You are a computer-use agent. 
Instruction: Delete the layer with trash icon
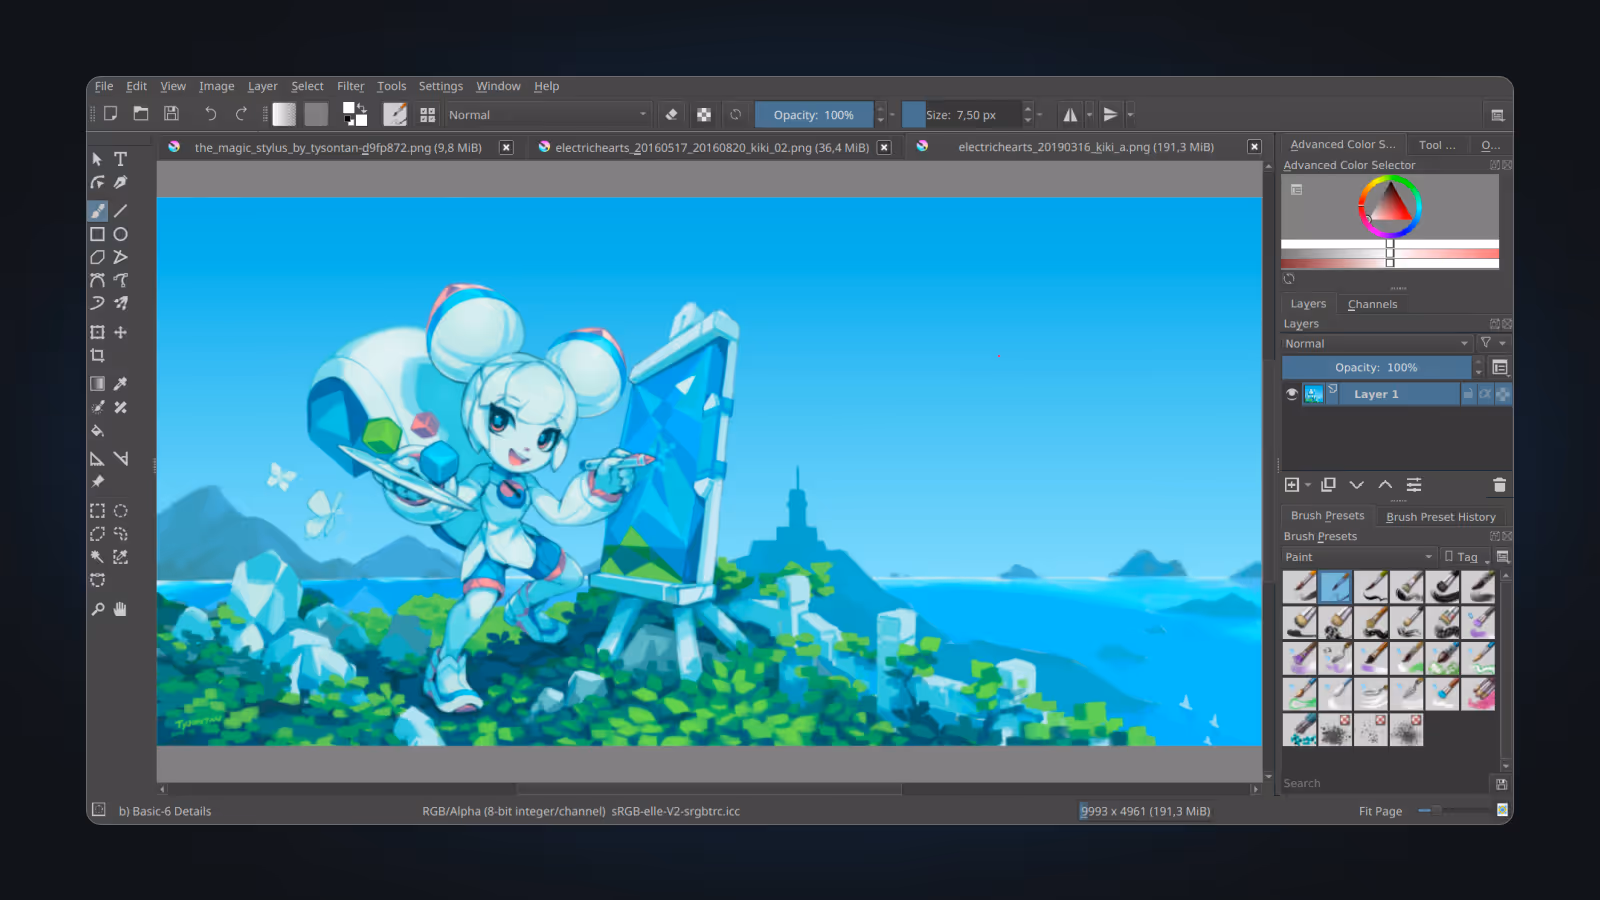(1499, 485)
